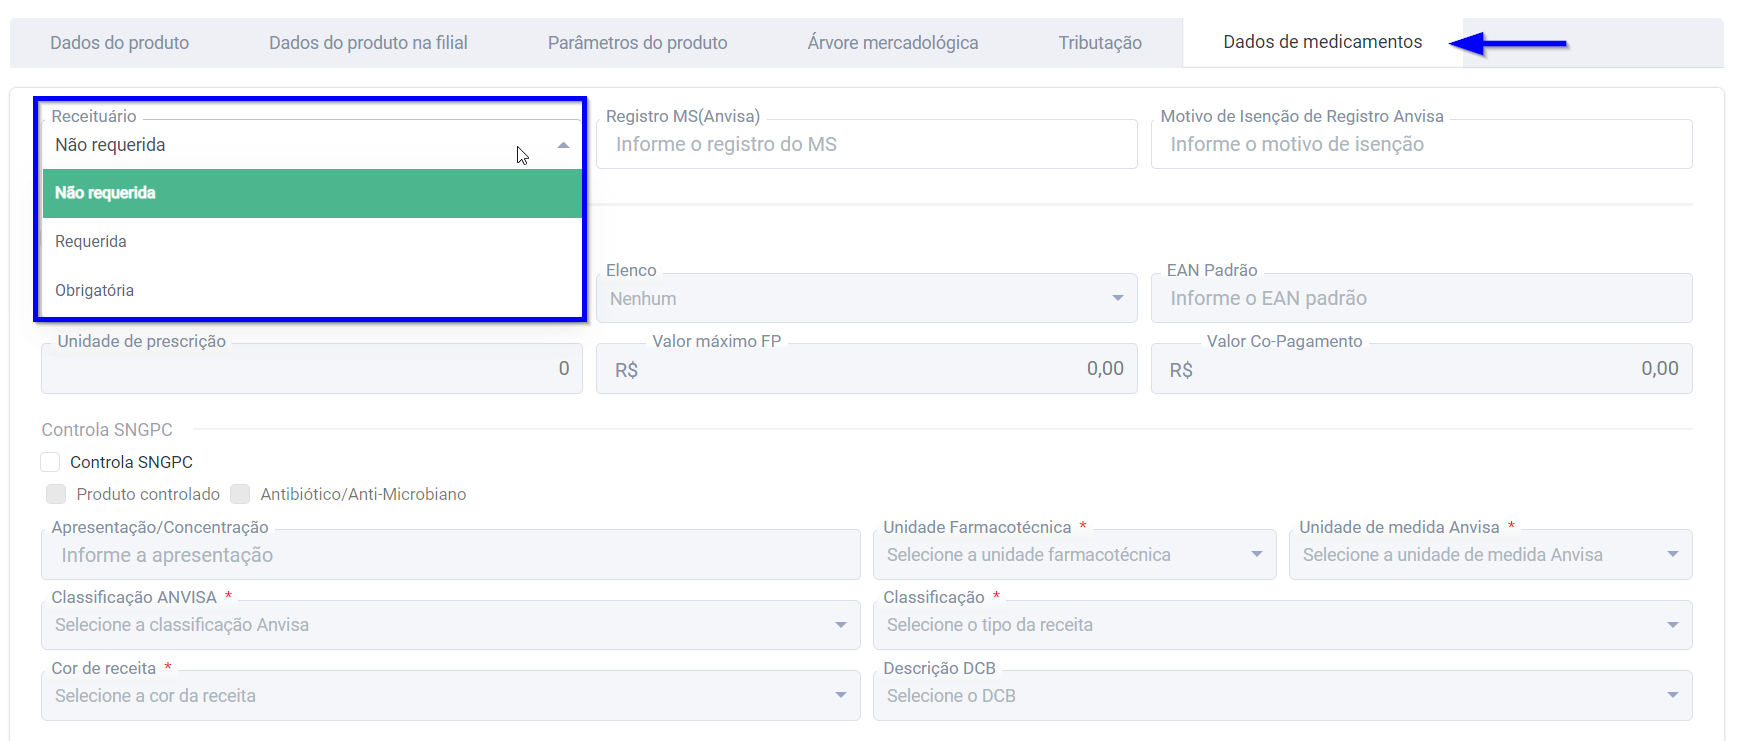Choose Requerida option in Receituário list
This screenshot has width=1739, height=741.
point(312,242)
